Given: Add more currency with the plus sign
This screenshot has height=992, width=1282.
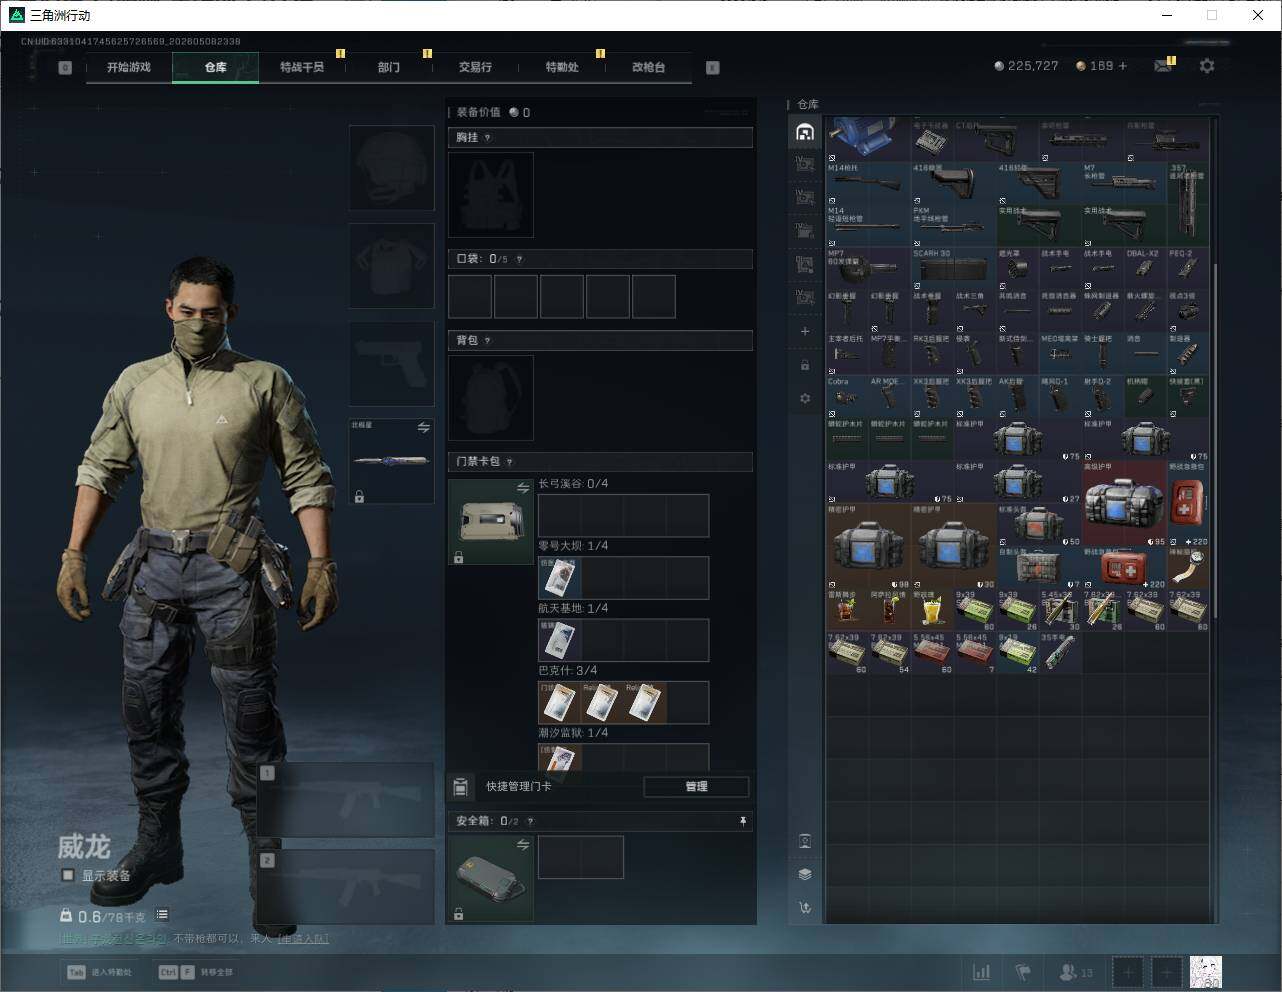Looking at the screenshot, I should pos(1123,66).
